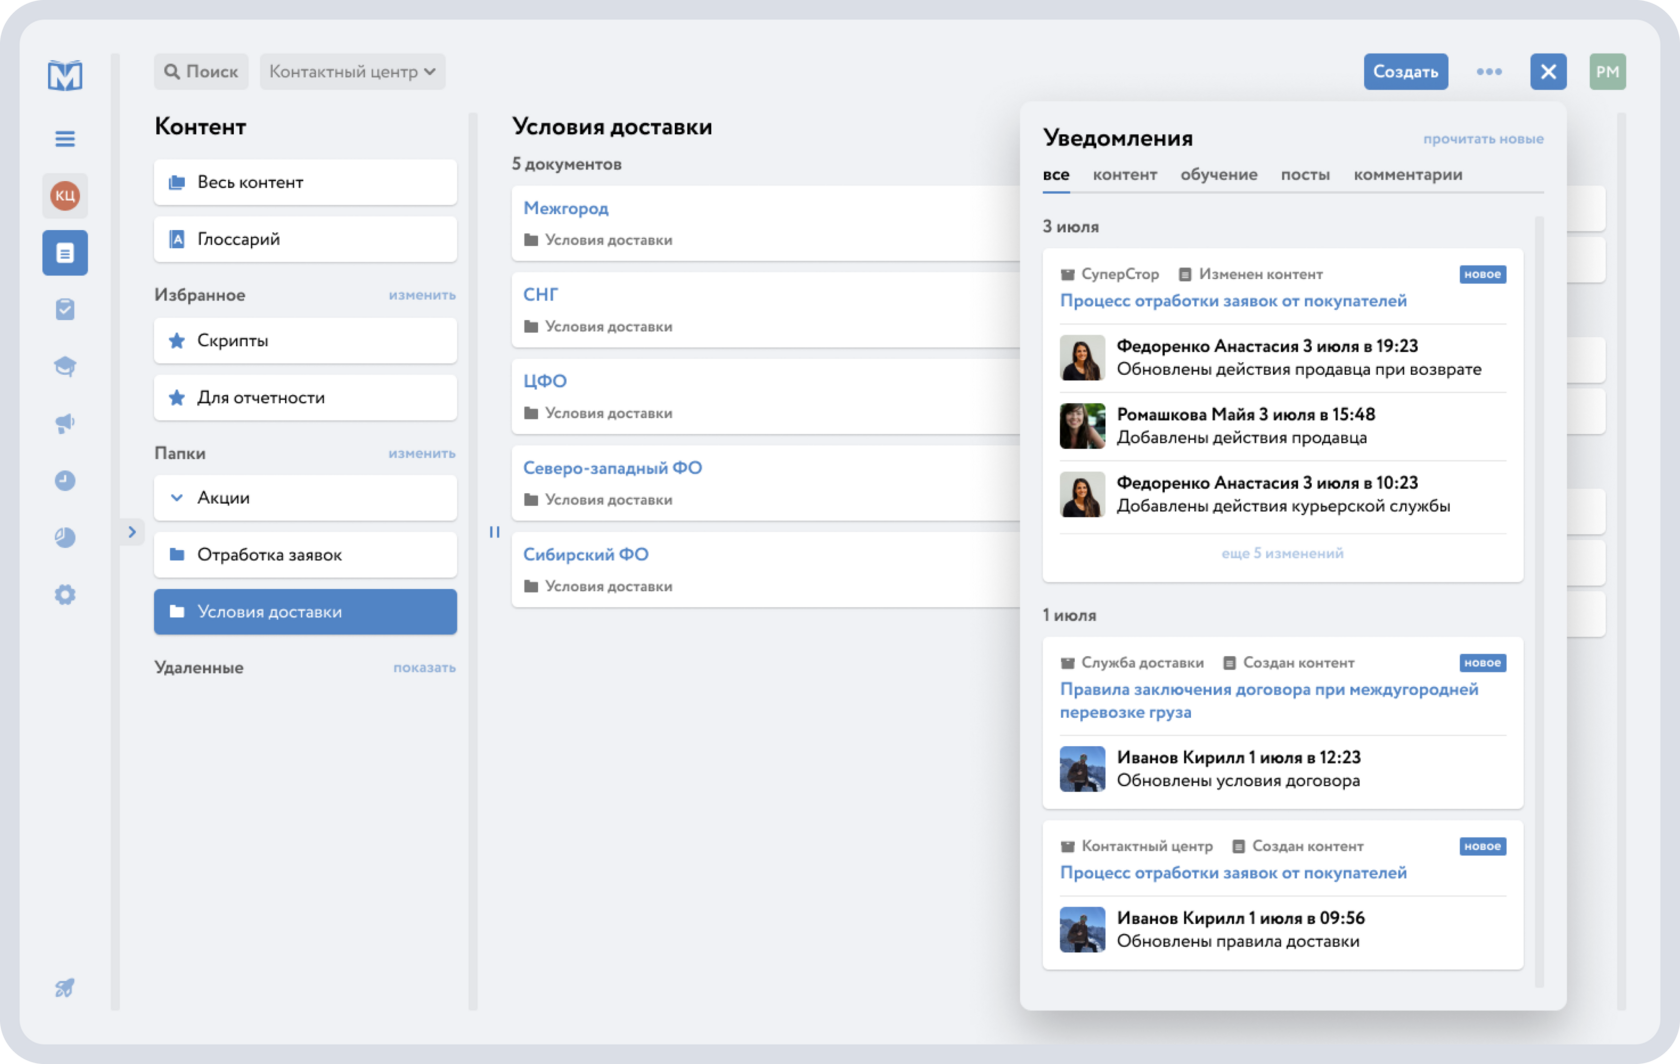Click показать next to Удаленные
The width and height of the screenshot is (1680, 1064).
point(424,667)
